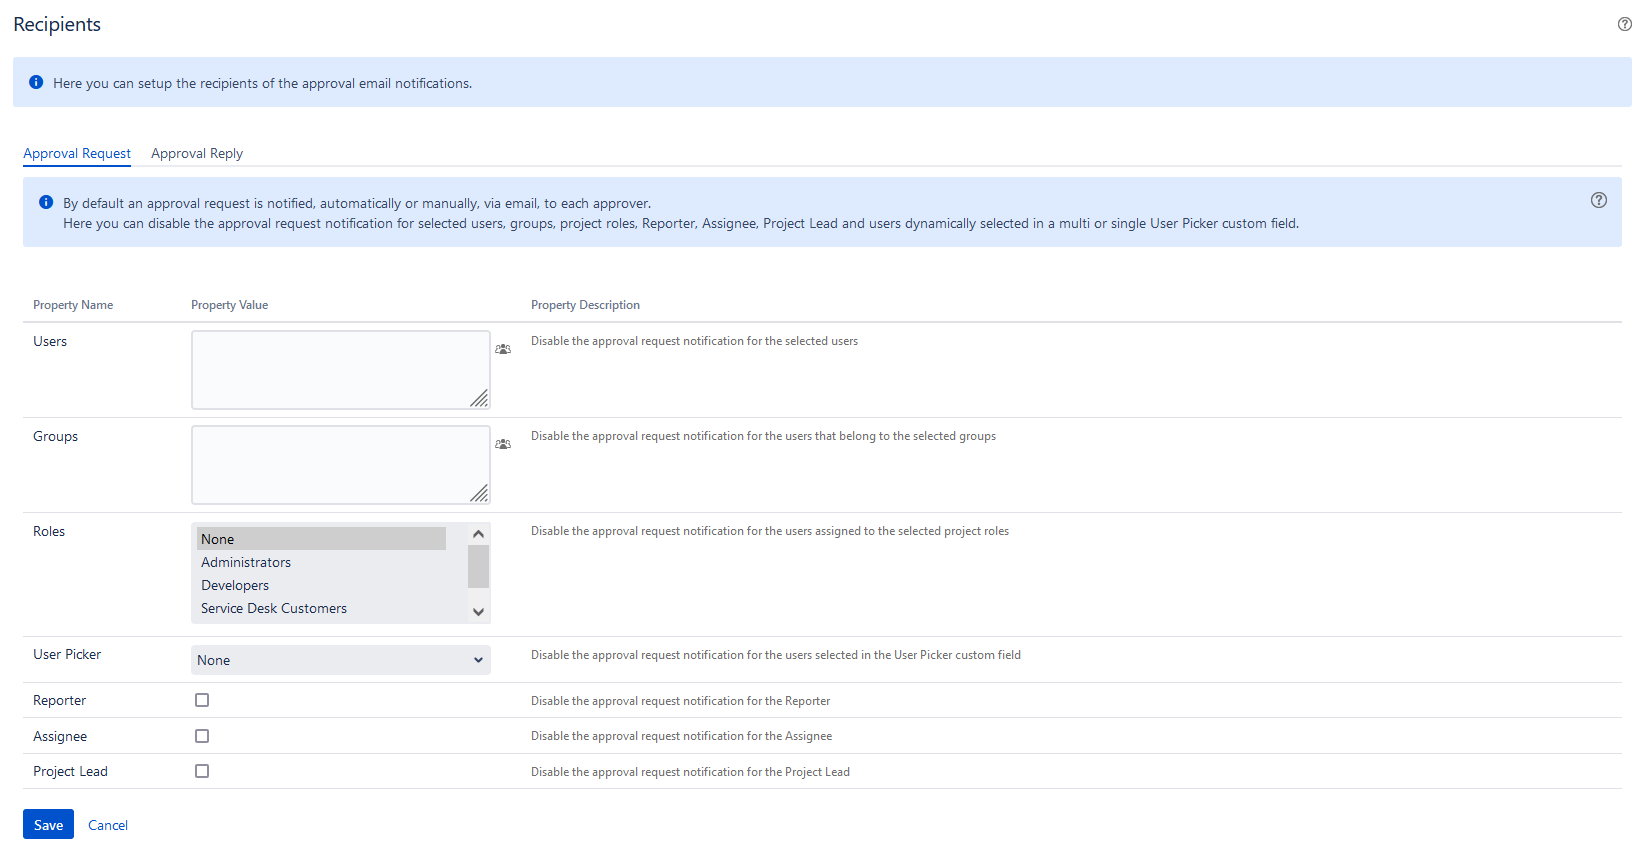
Task: Focus the Groups text area
Action: click(340, 465)
